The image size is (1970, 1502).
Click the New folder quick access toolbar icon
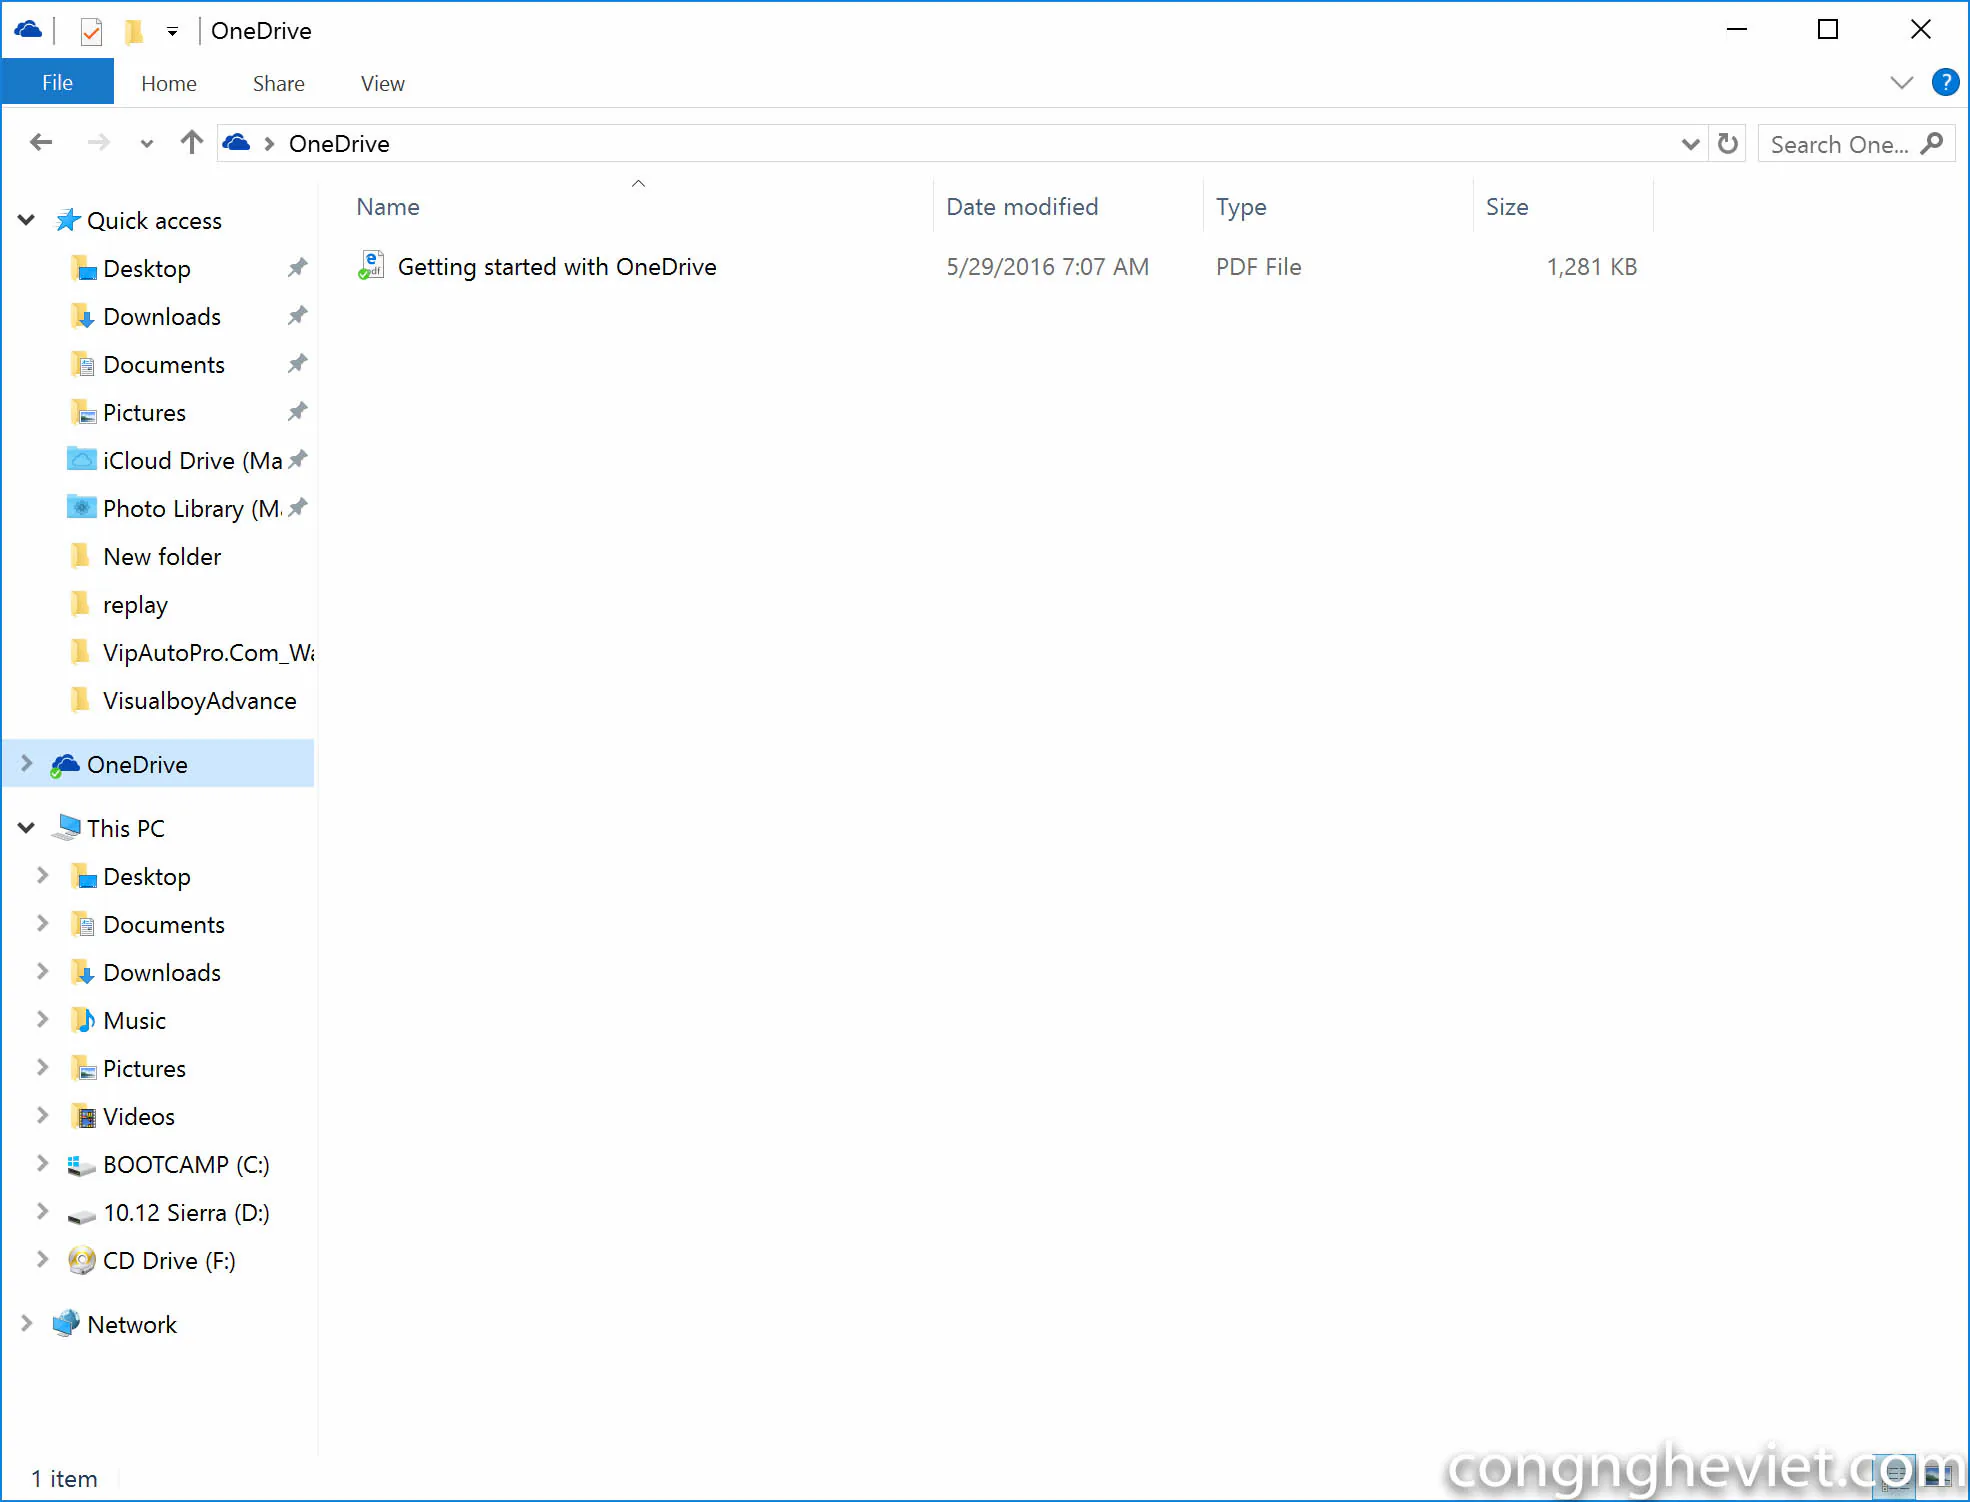click(133, 31)
